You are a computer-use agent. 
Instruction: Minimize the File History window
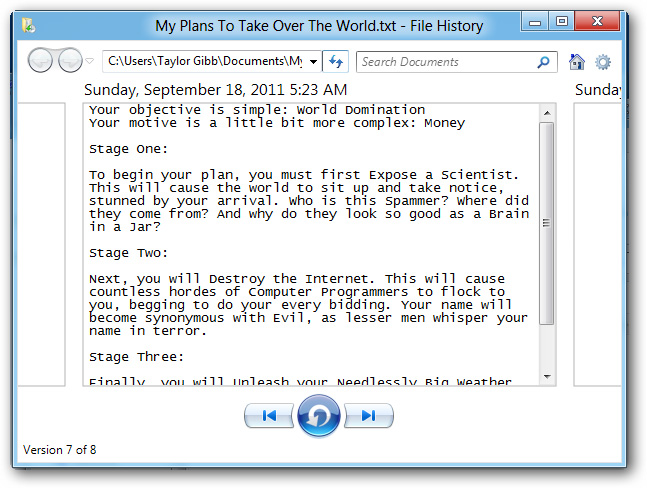pos(535,21)
